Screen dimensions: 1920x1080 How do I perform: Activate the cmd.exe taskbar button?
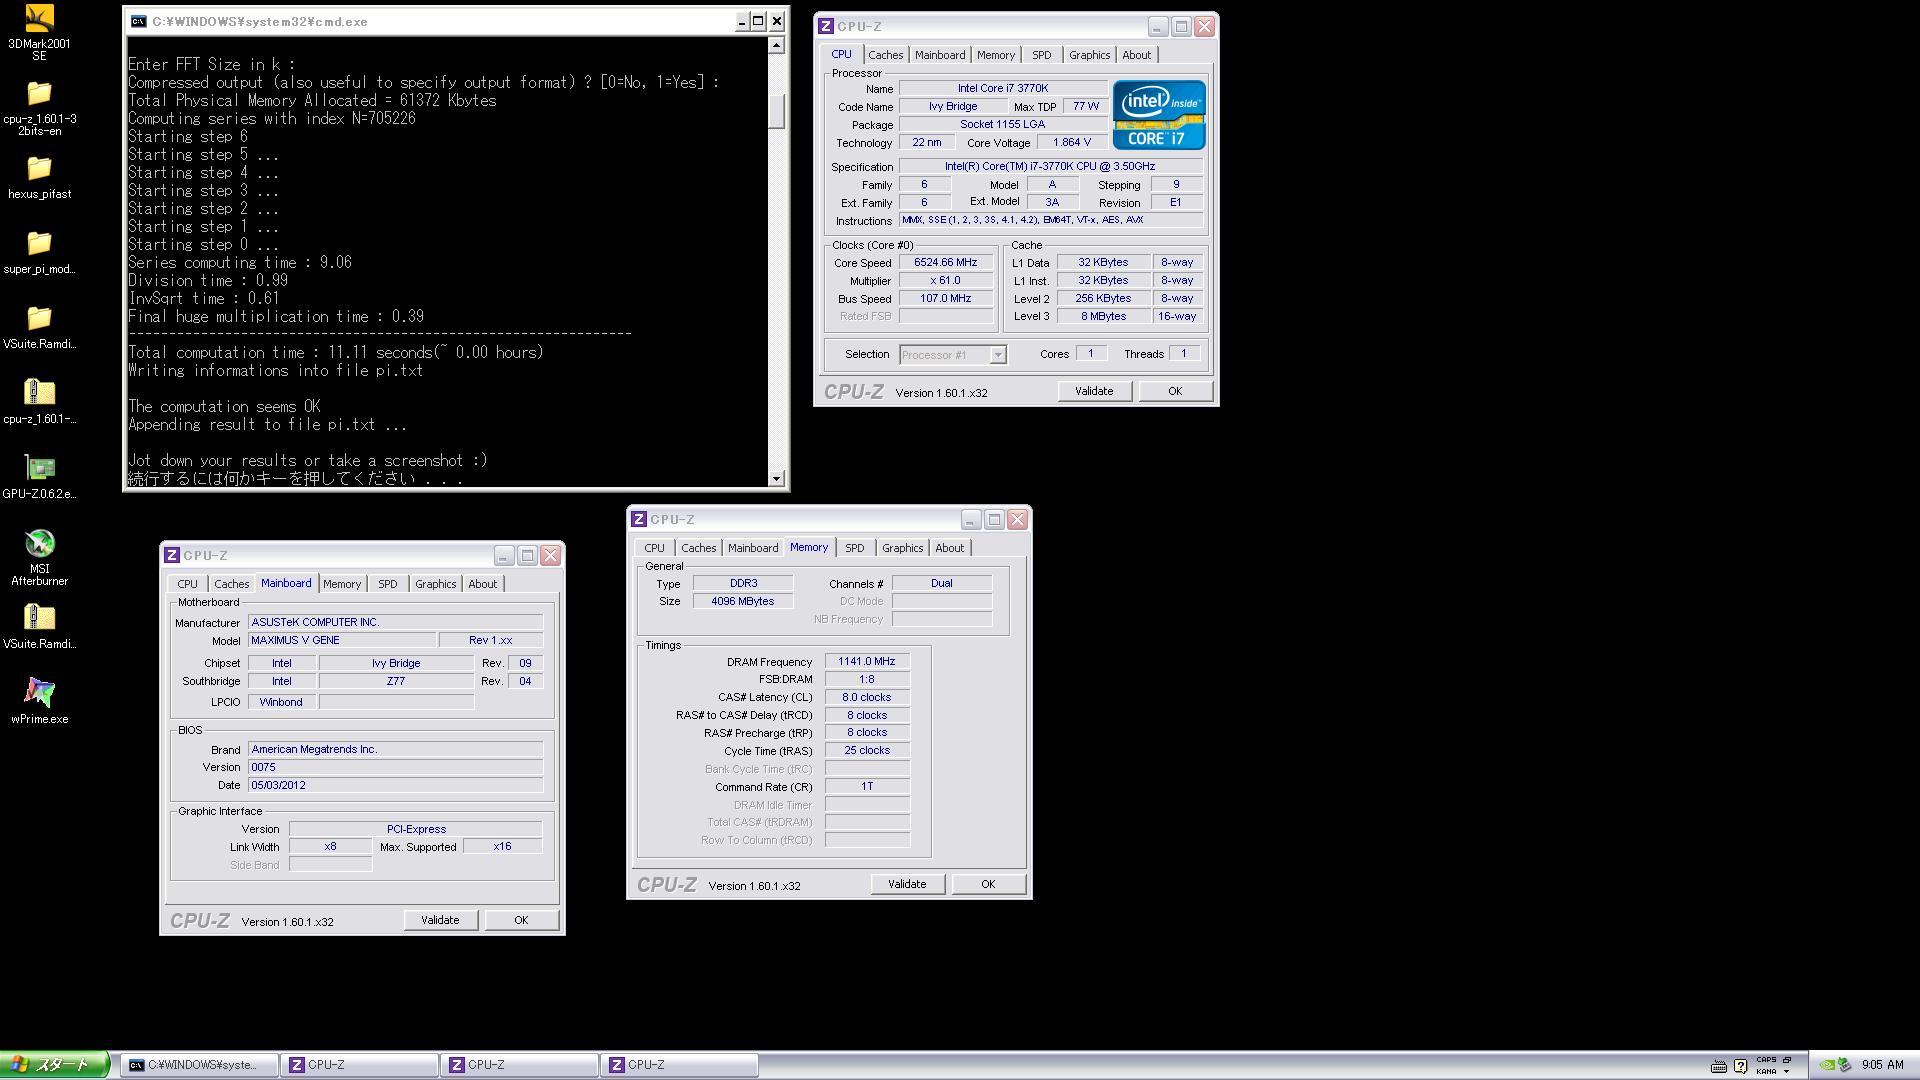click(199, 1065)
